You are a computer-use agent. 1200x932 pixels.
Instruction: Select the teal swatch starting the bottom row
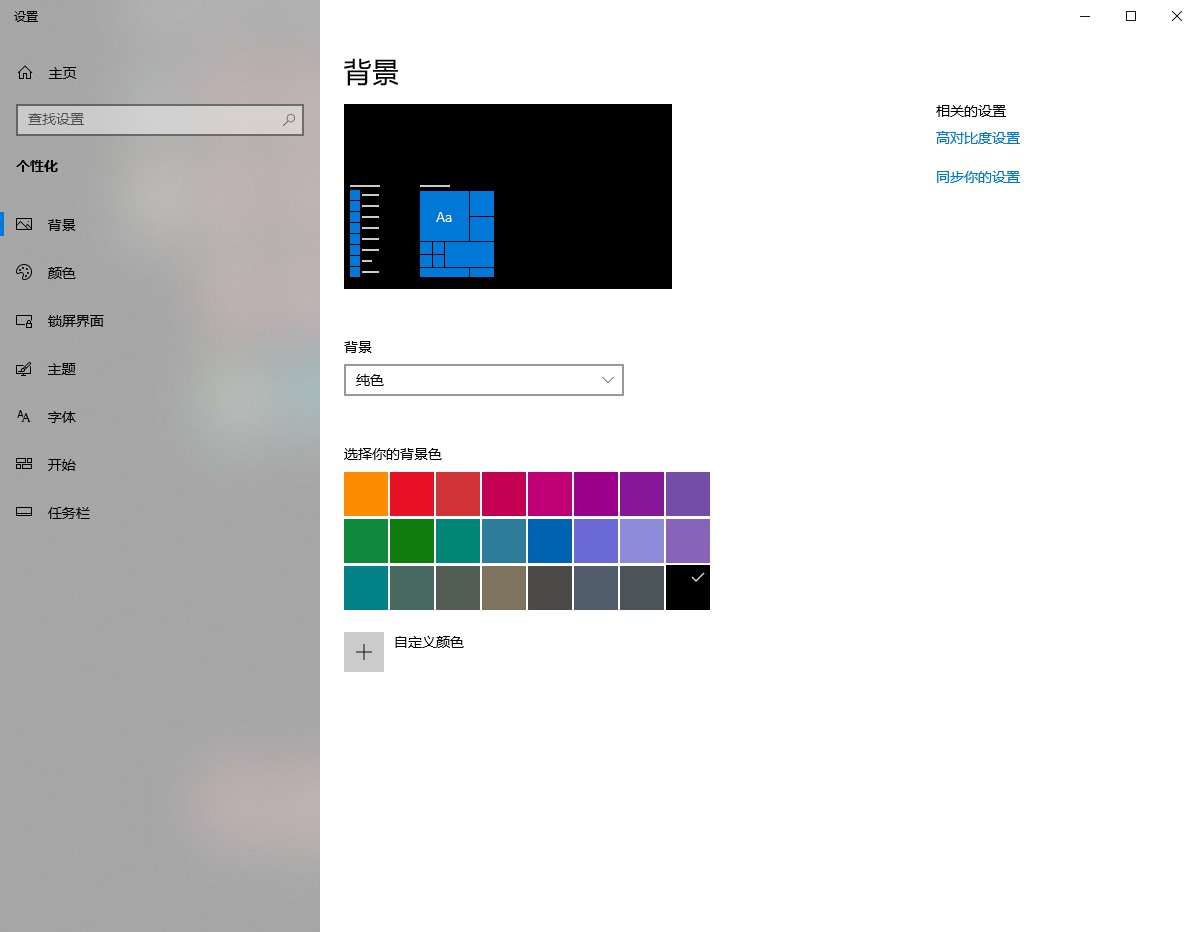366,588
